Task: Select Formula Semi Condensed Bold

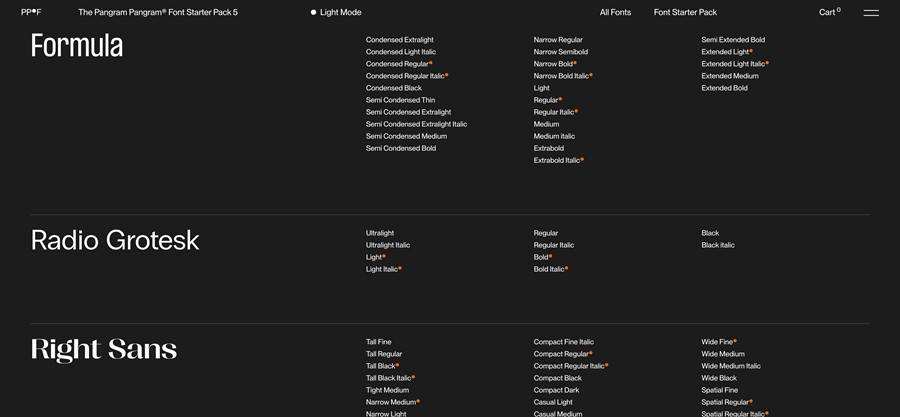Action: click(x=401, y=148)
